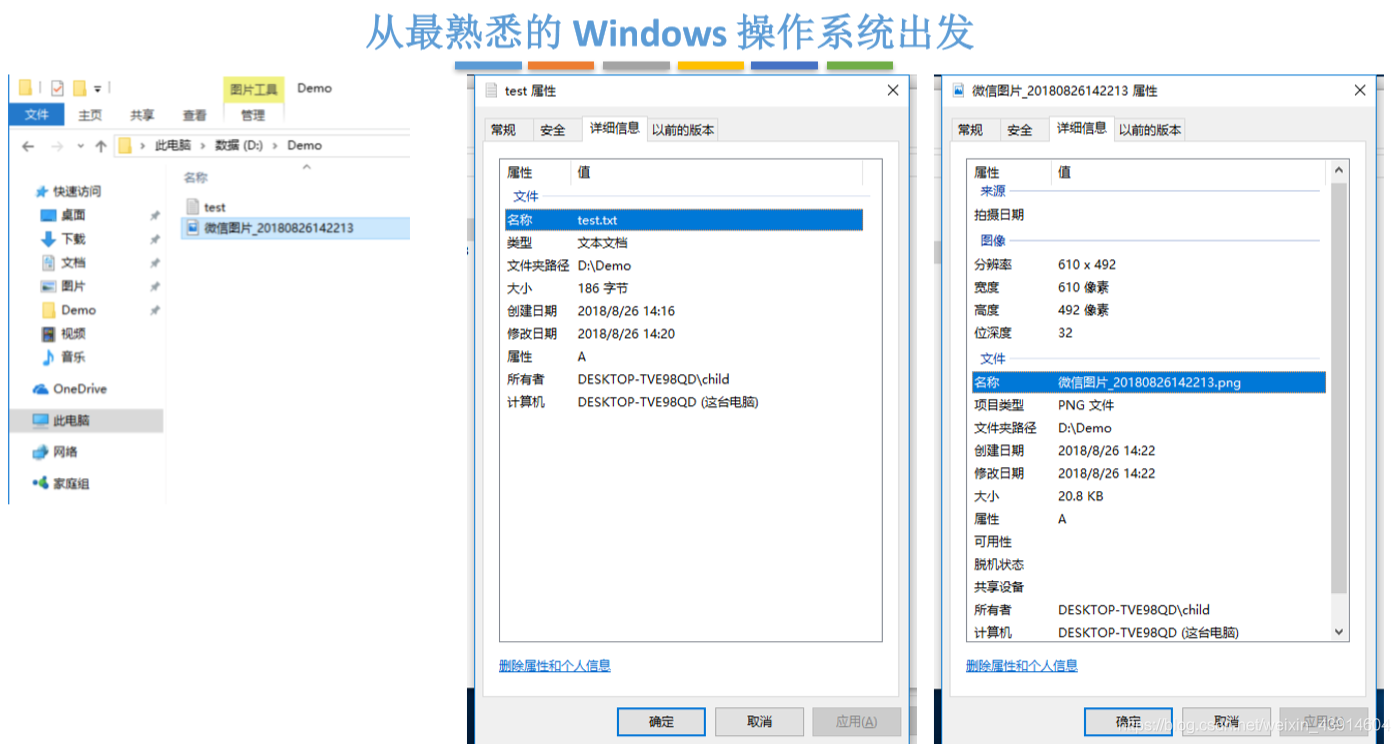1400x744 pixels.
Task: Collapse the sort arrow above 名称 column
Action: (306, 167)
